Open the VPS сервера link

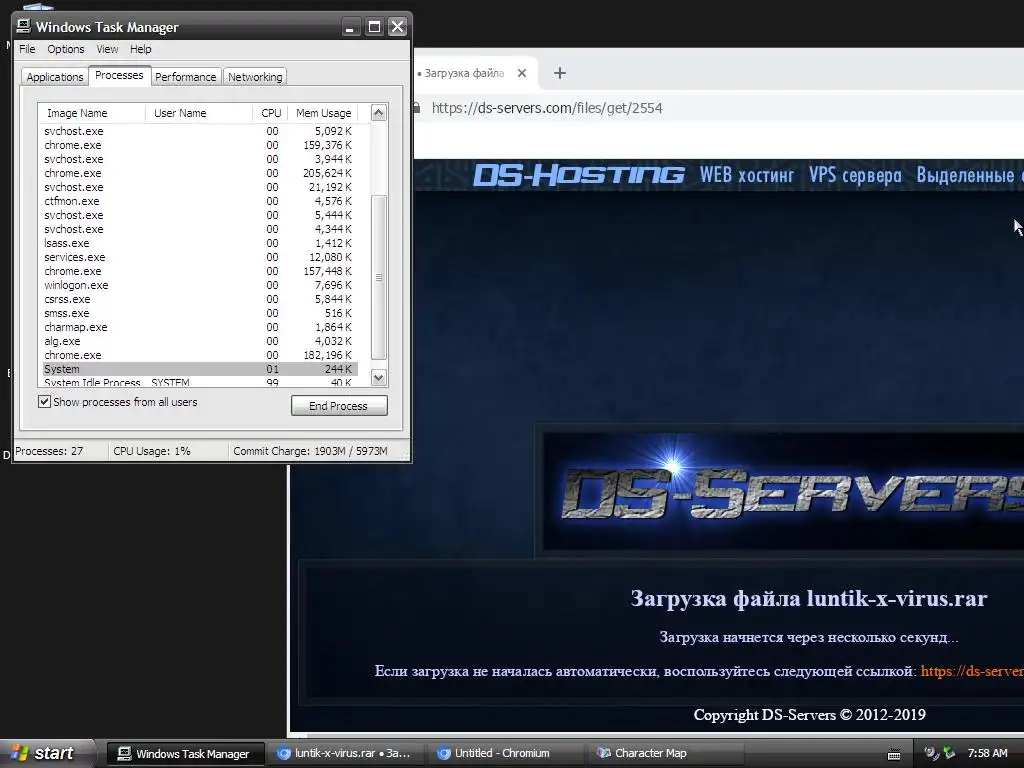(x=855, y=175)
